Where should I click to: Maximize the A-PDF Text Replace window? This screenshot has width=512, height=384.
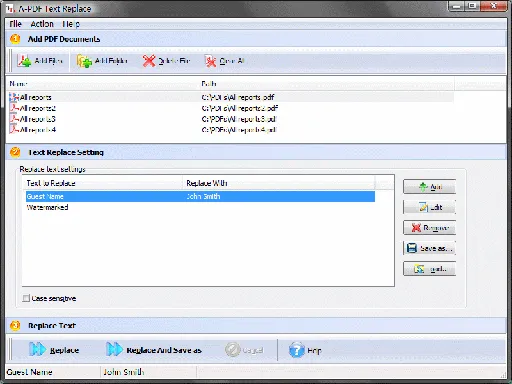472,6
